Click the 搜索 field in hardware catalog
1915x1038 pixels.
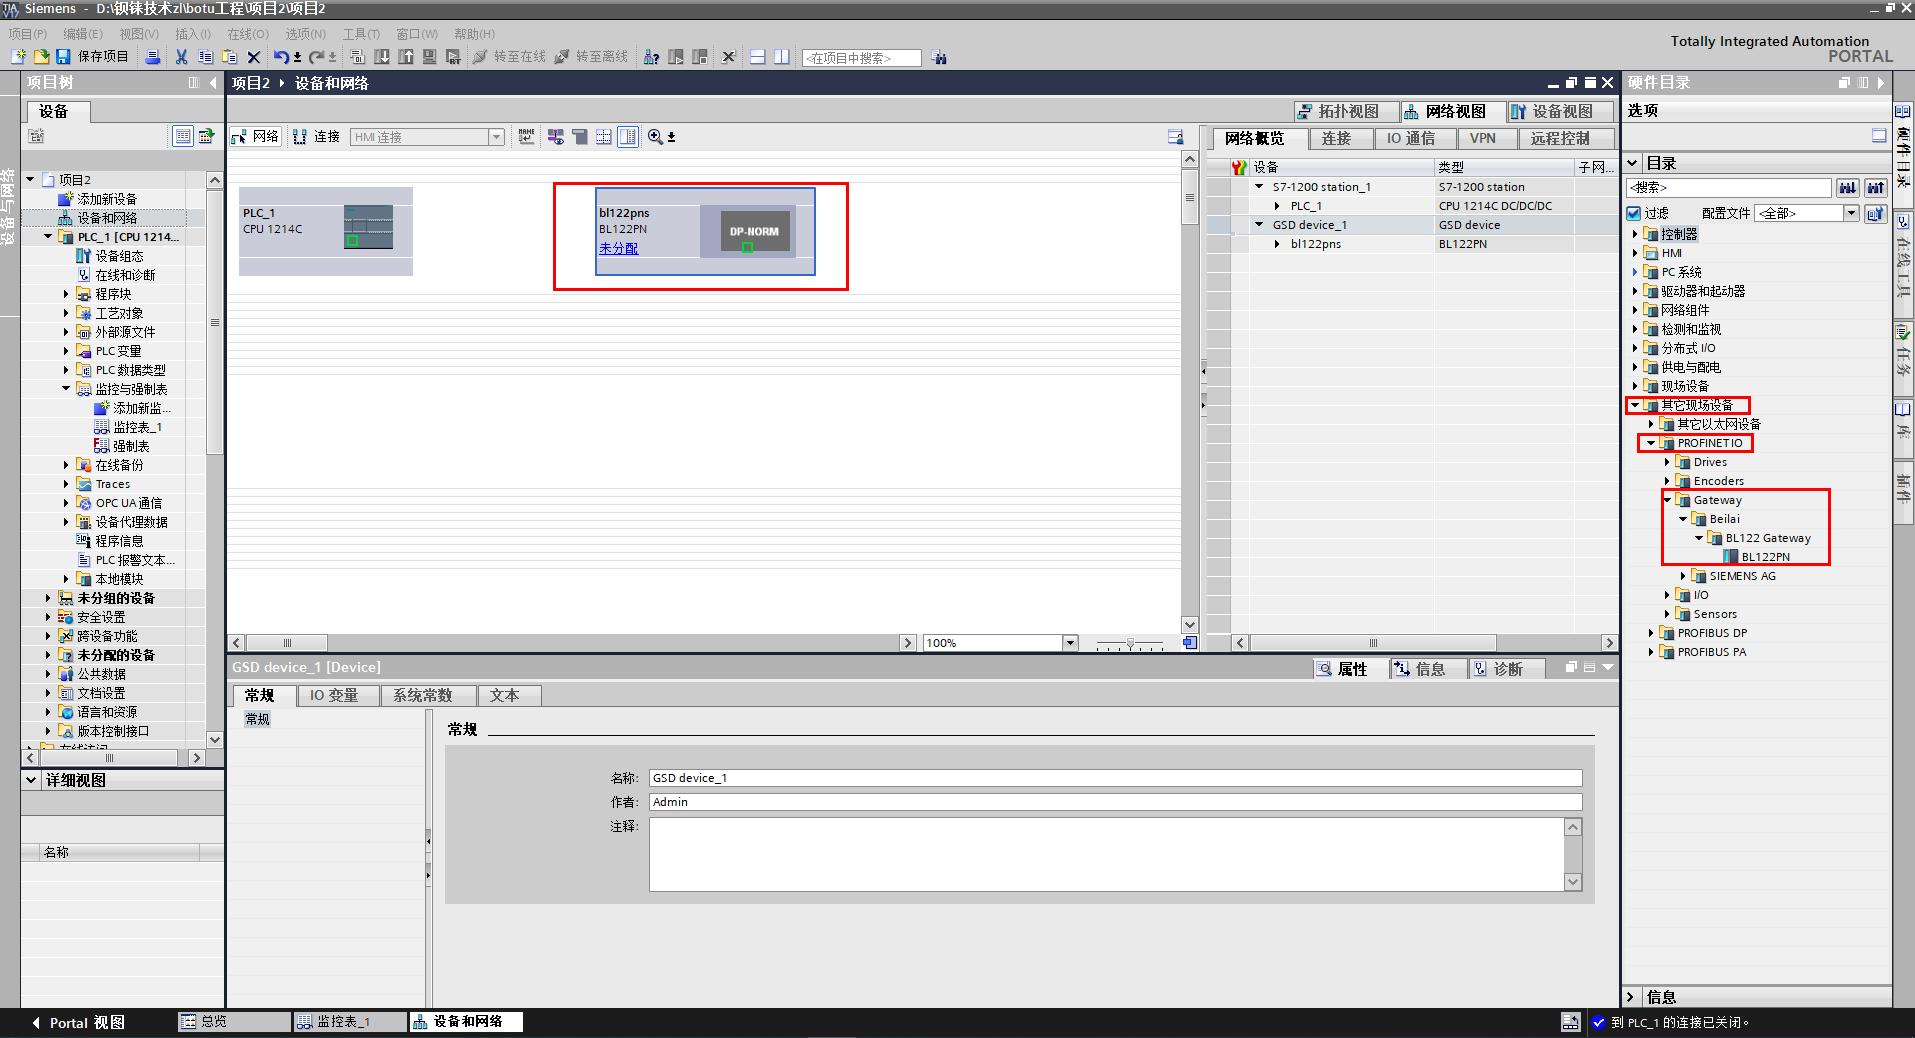1729,187
